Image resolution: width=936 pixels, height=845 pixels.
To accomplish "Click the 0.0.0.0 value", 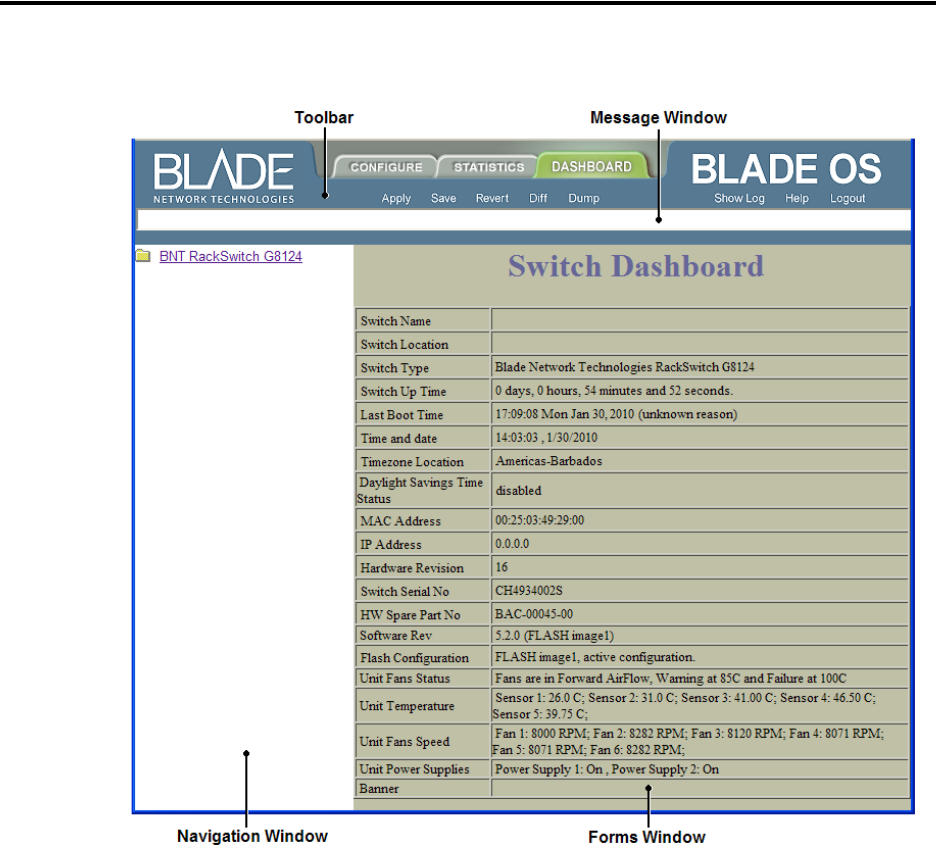I will (x=512, y=544).
